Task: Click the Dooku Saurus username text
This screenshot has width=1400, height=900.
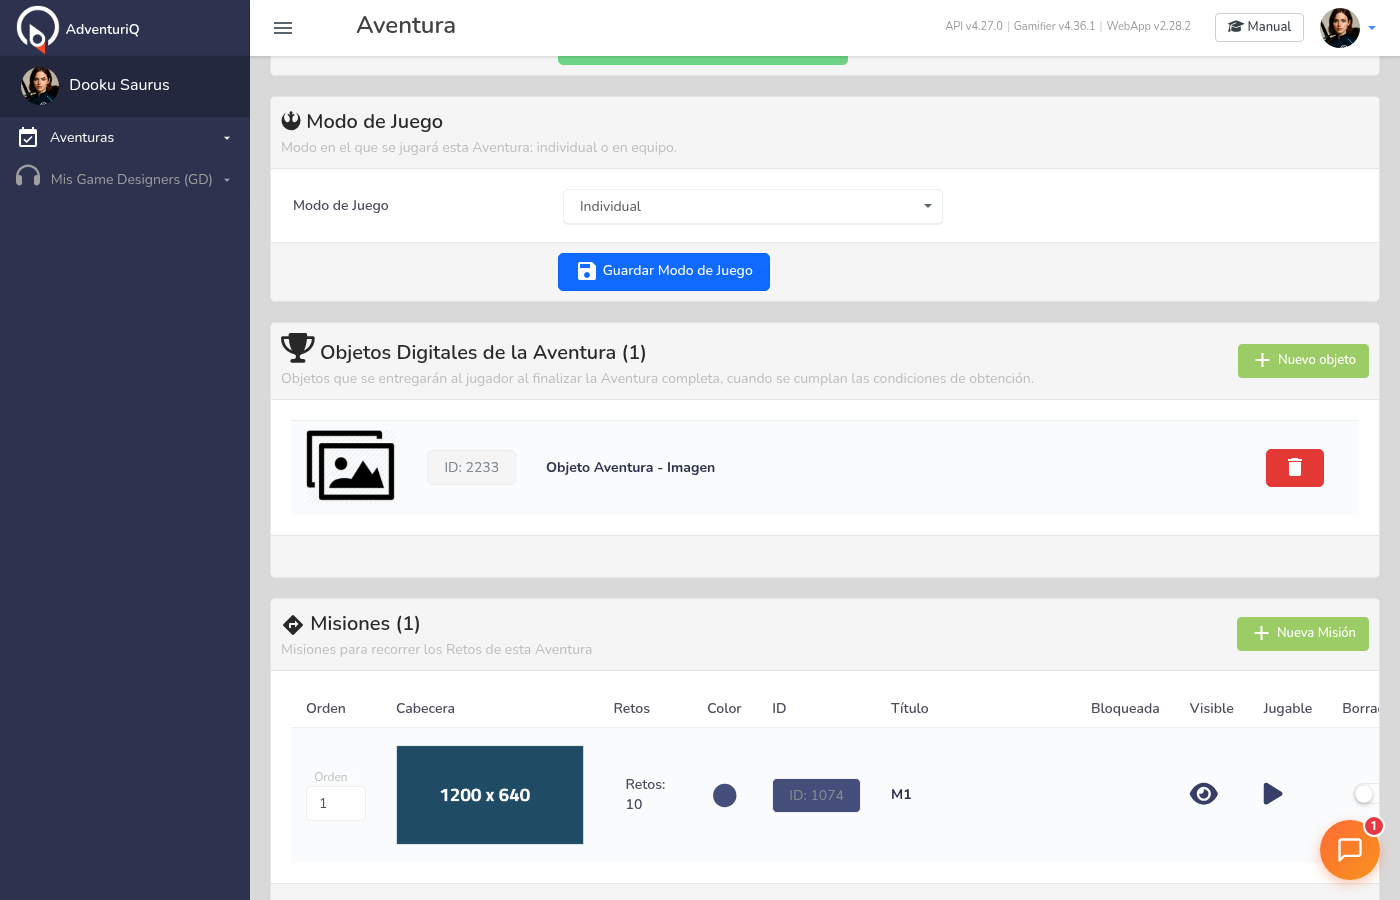Action: coord(119,85)
